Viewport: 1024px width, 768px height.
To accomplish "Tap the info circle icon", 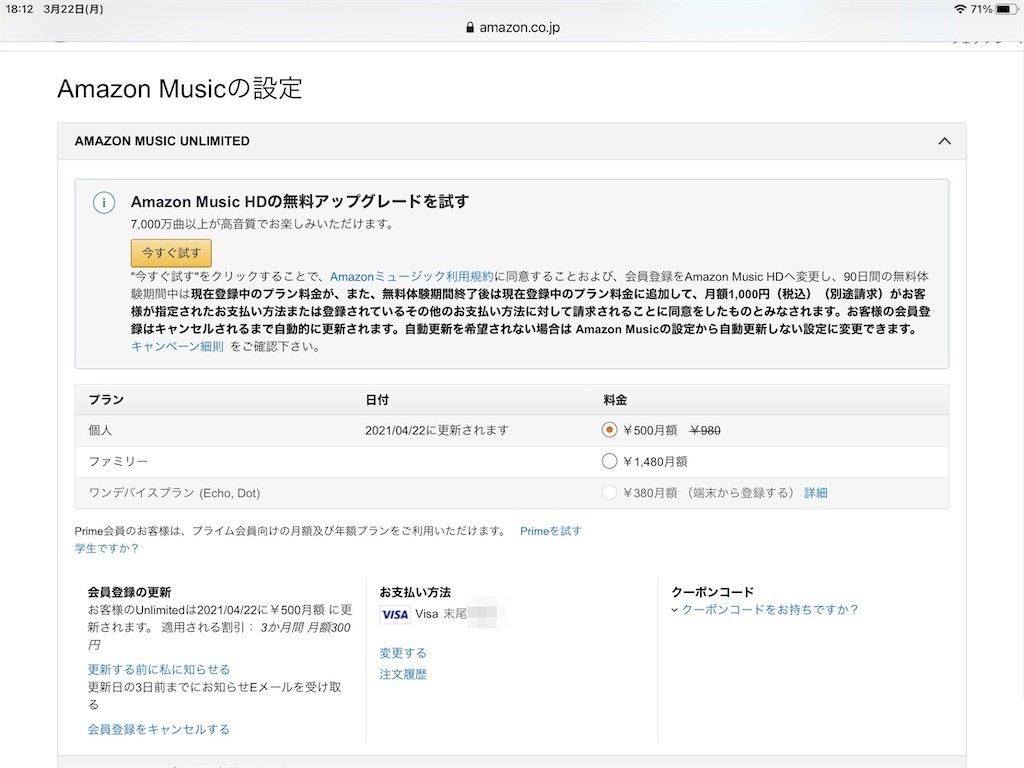I will coord(104,202).
